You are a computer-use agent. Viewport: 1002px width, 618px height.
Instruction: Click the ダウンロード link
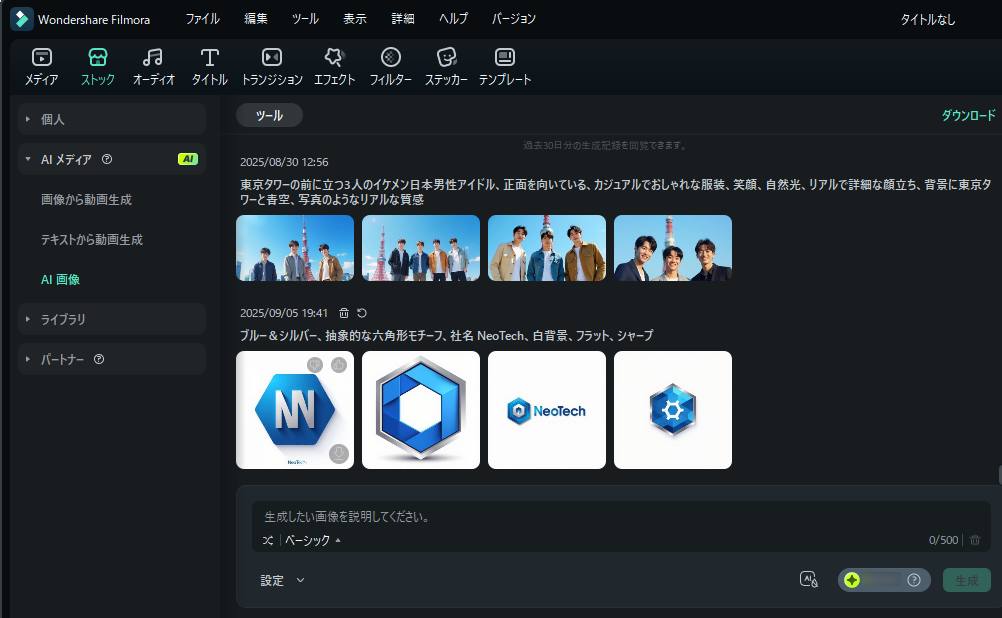[x=968, y=115]
